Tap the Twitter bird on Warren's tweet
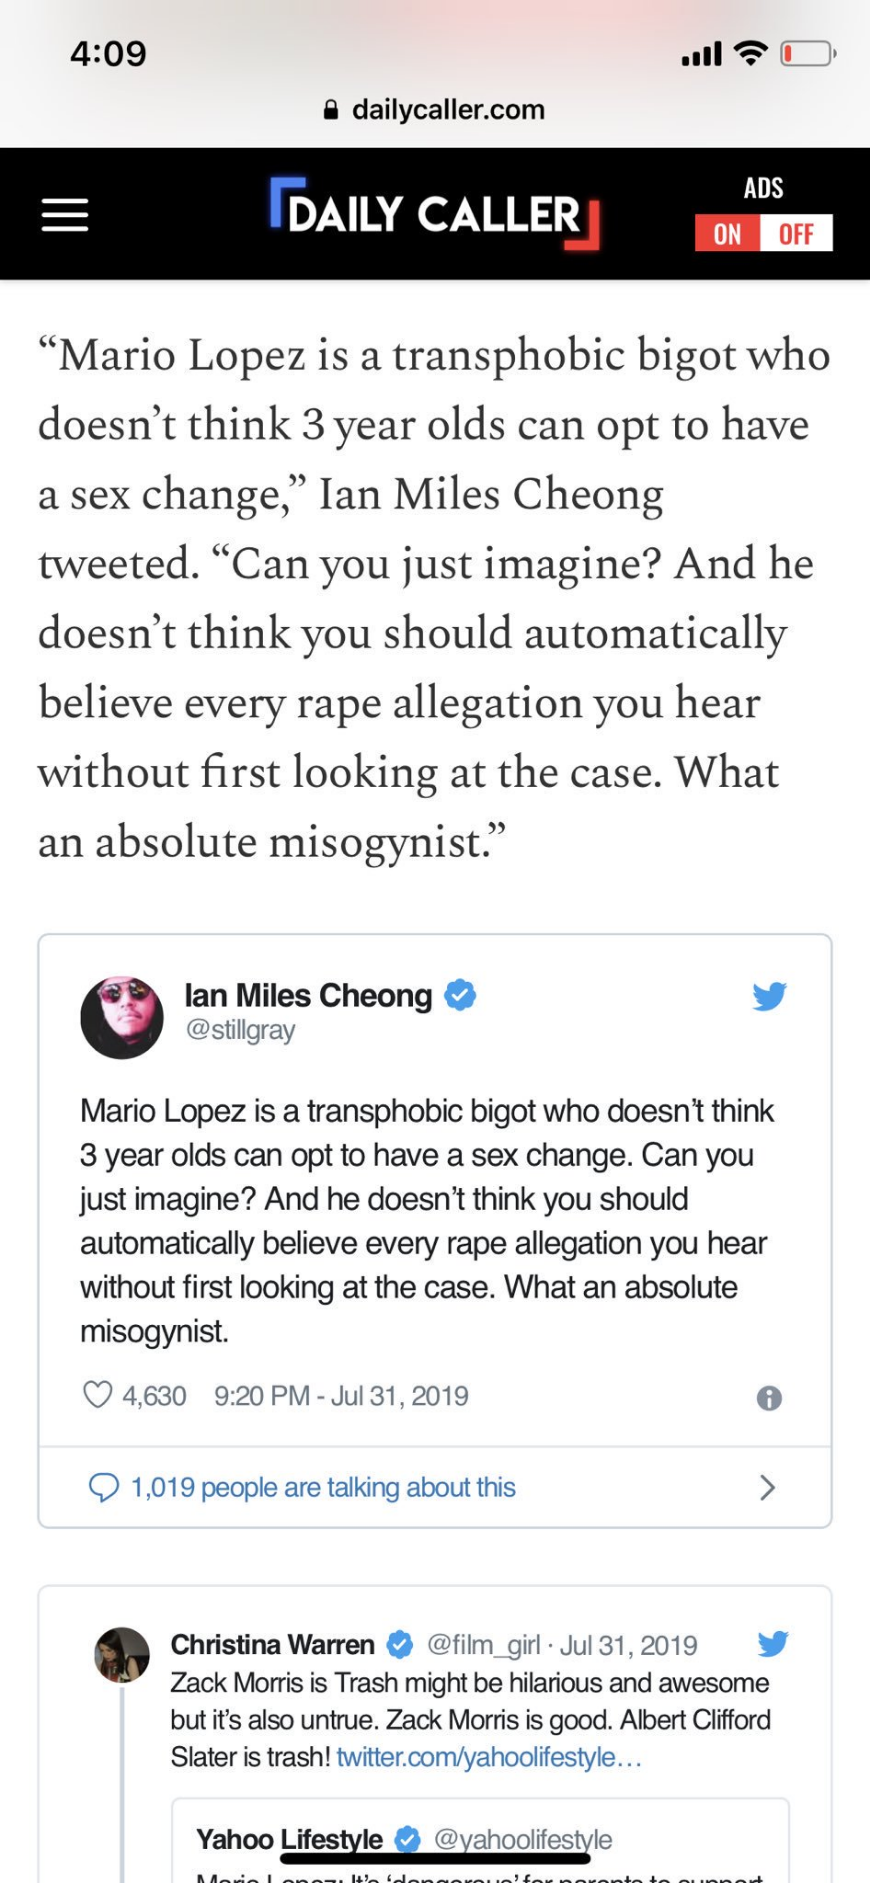Viewport: 870px width, 1883px height. (773, 1643)
